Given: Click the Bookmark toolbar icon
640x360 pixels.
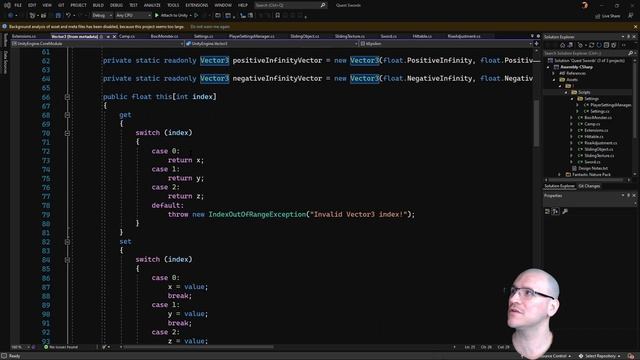Looking at the screenshot, I should tap(278, 16).
